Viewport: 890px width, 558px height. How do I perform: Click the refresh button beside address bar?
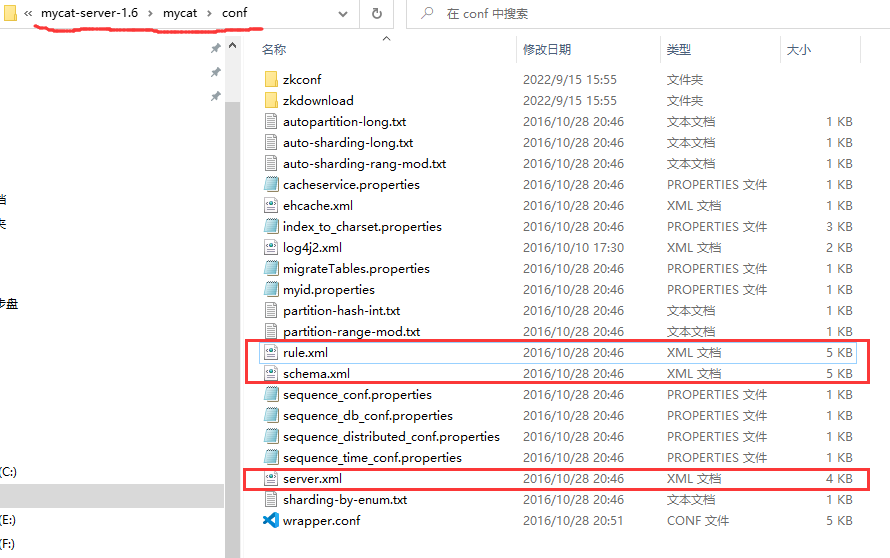377,14
